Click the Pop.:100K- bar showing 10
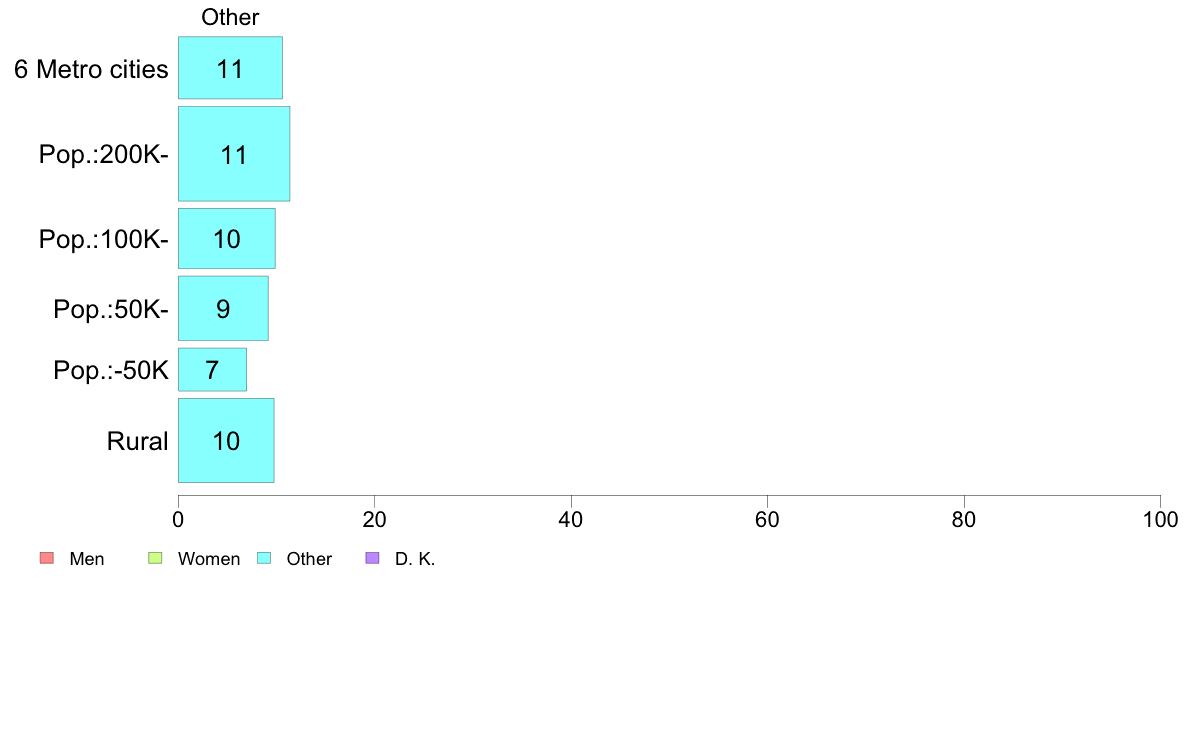The width and height of the screenshot is (1188, 736). (227, 238)
